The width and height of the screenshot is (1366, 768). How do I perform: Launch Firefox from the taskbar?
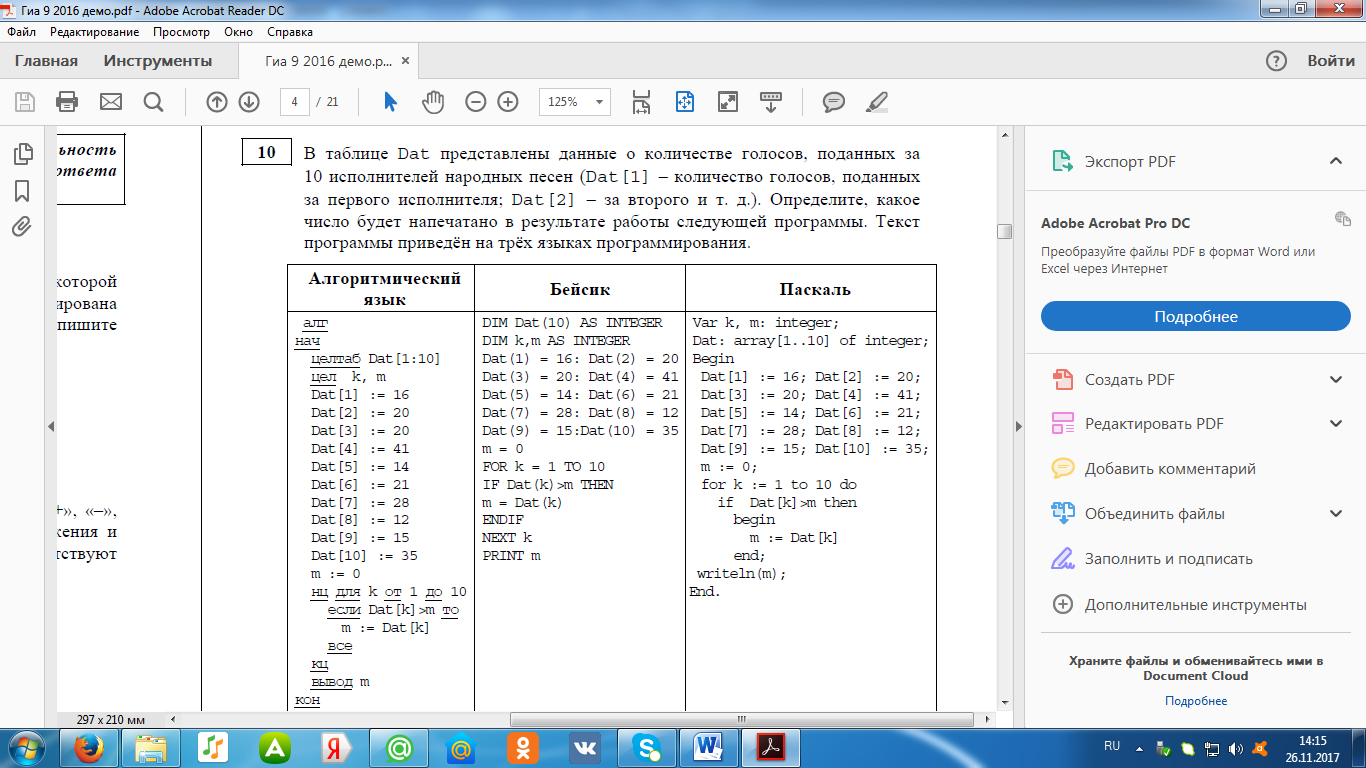[x=91, y=747]
